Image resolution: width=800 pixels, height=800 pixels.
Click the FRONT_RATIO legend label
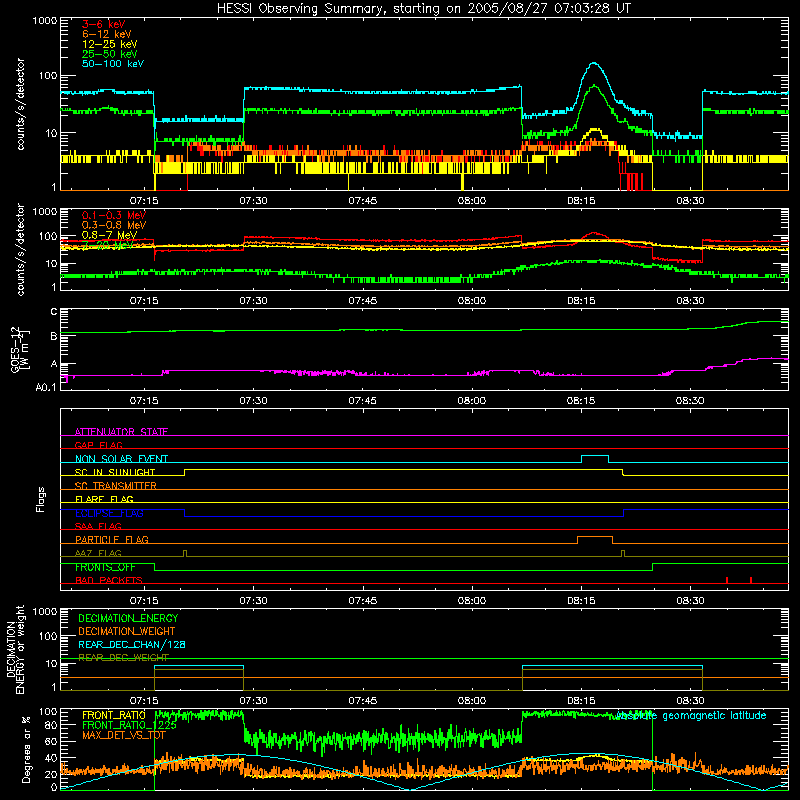tap(114, 715)
